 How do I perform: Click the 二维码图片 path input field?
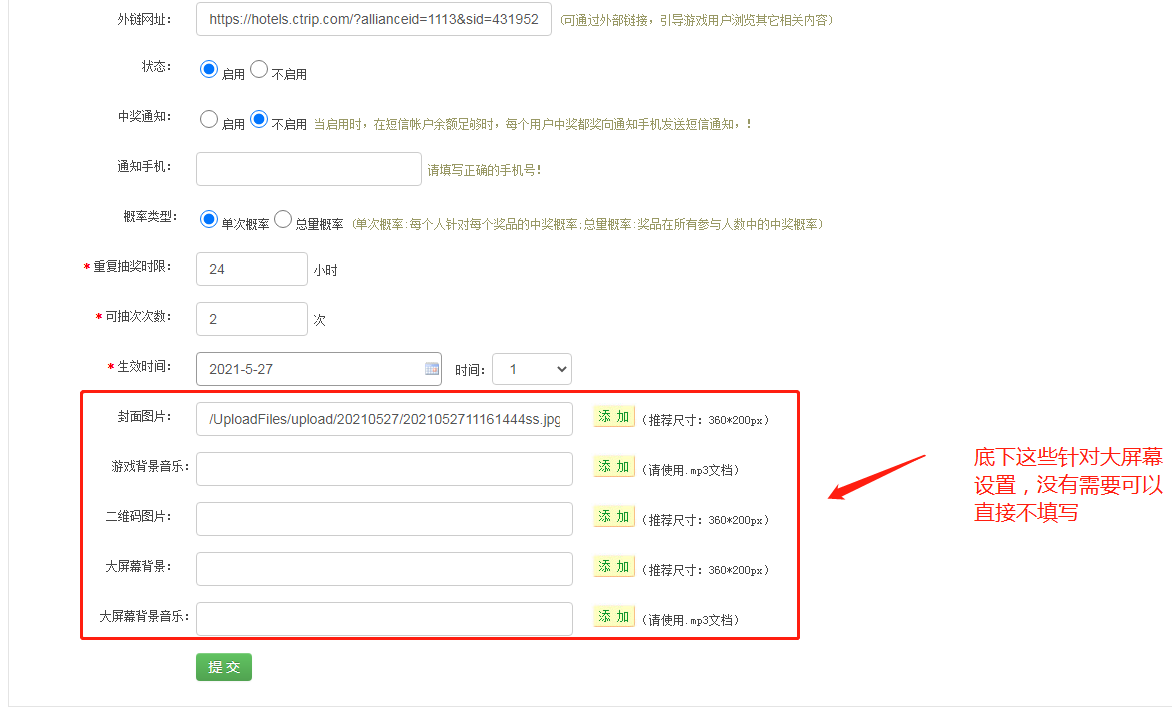[x=384, y=519]
